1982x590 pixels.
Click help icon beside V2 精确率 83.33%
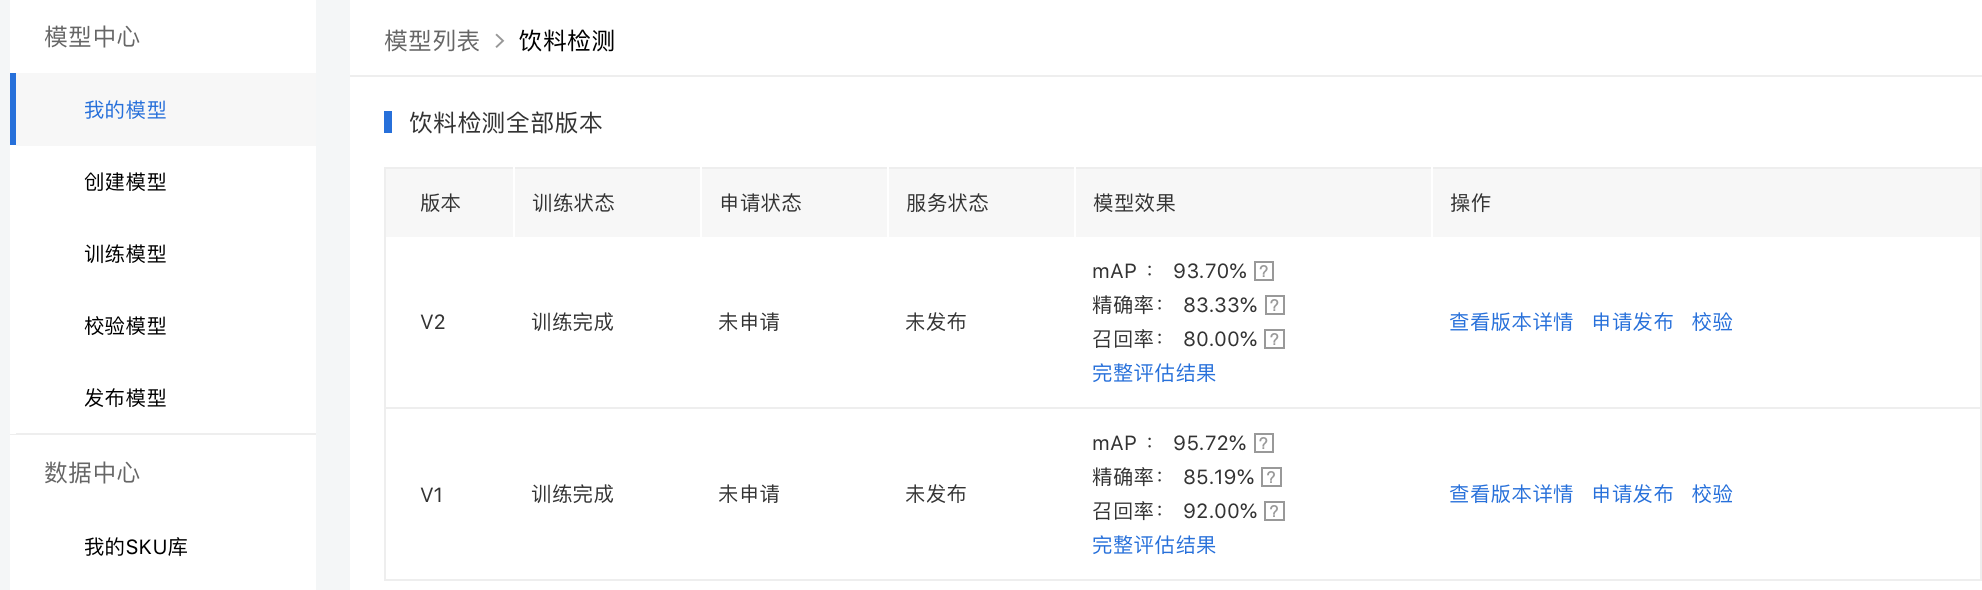1275,305
